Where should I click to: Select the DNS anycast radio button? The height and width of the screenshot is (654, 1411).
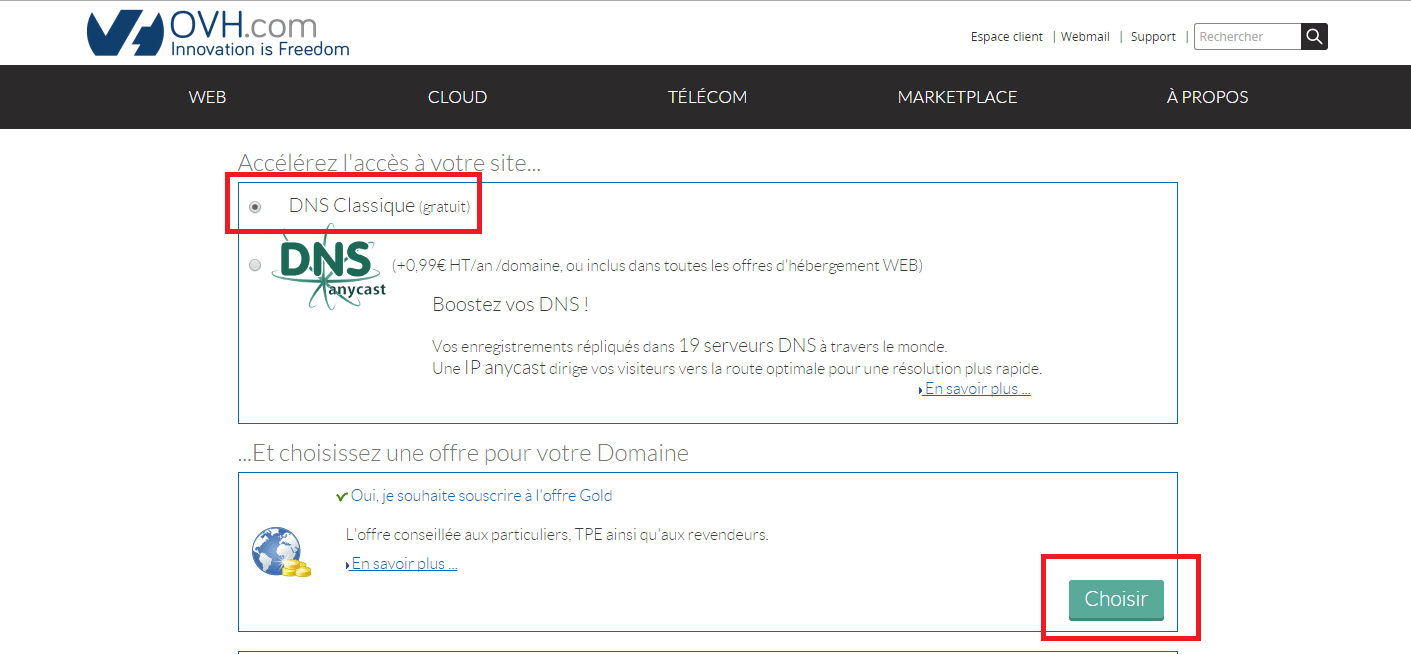(x=255, y=265)
